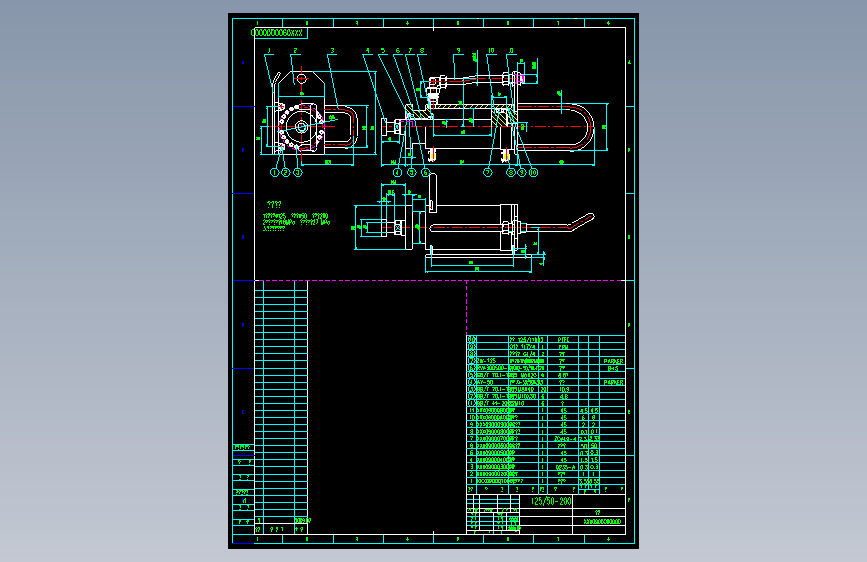
Task: Pick leader callout number 10 at top
Action: pyautogui.click(x=491, y=51)
